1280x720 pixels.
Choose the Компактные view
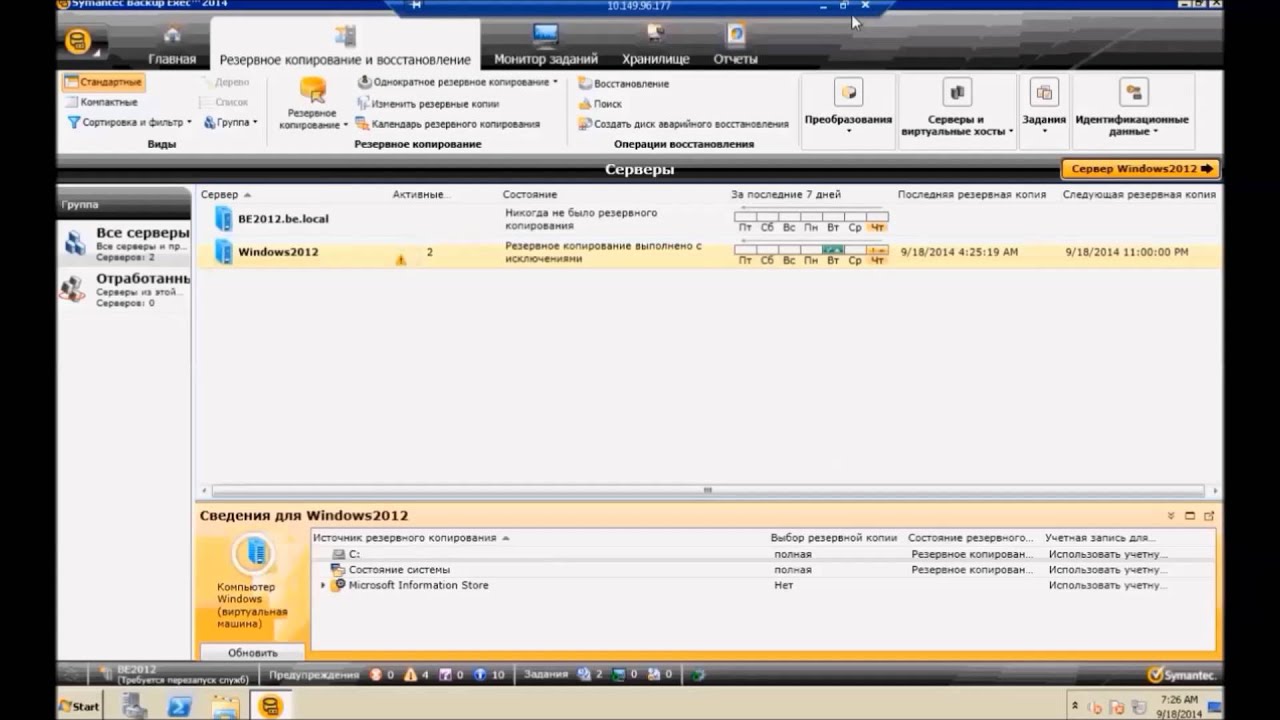pos(101,102)
